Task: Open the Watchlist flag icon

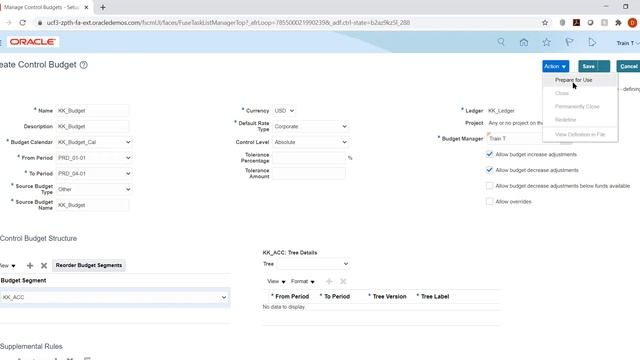Action: (x=569, y=42)
